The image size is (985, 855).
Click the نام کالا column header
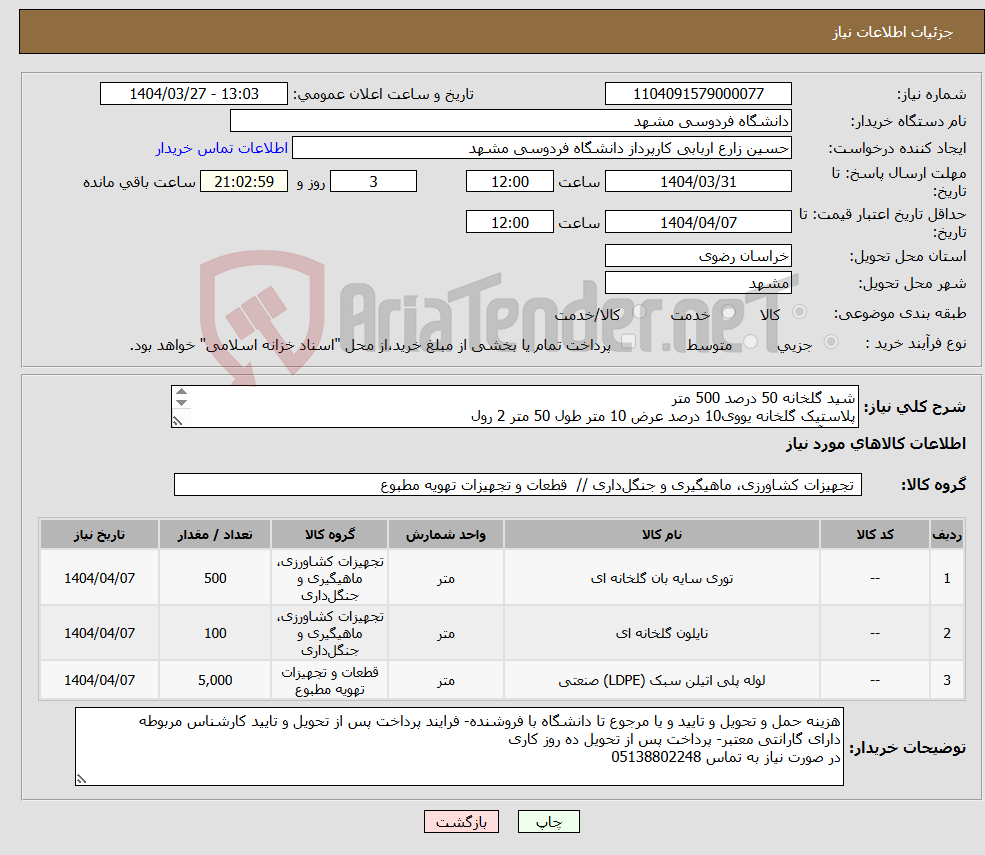pyautogui.click(x=661, y=534)
